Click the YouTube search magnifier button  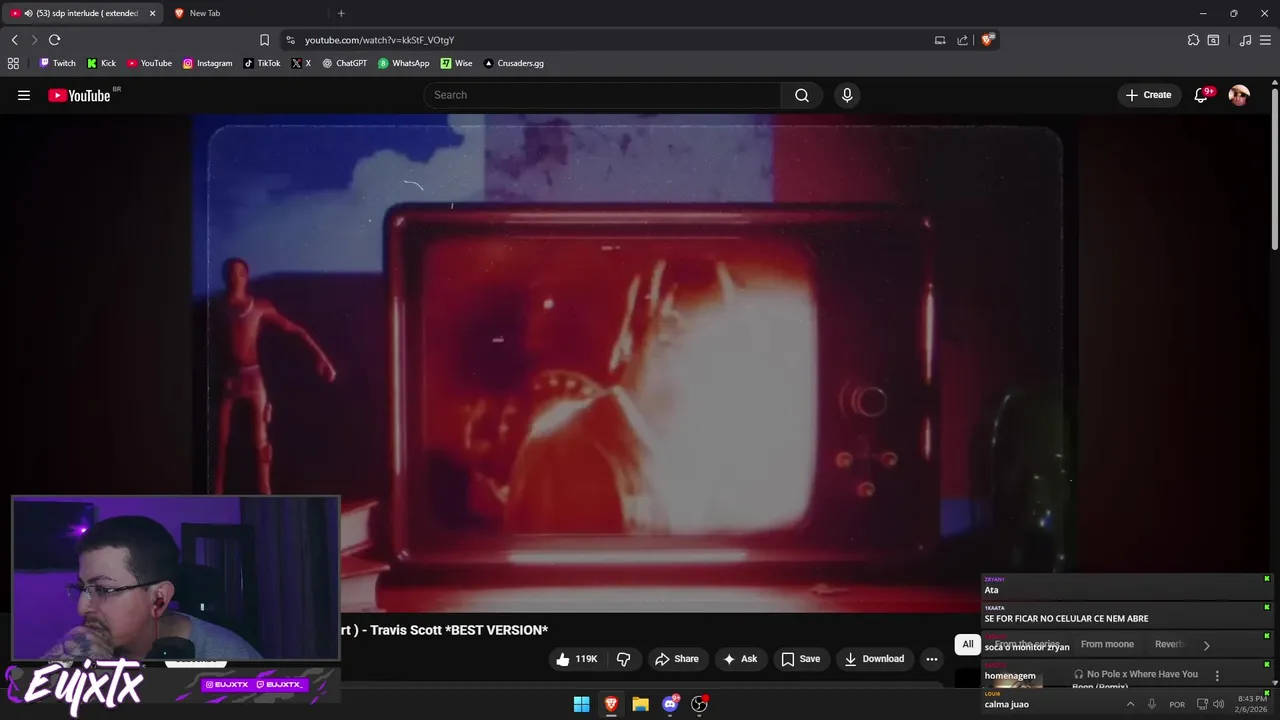(x=802, y=95)
